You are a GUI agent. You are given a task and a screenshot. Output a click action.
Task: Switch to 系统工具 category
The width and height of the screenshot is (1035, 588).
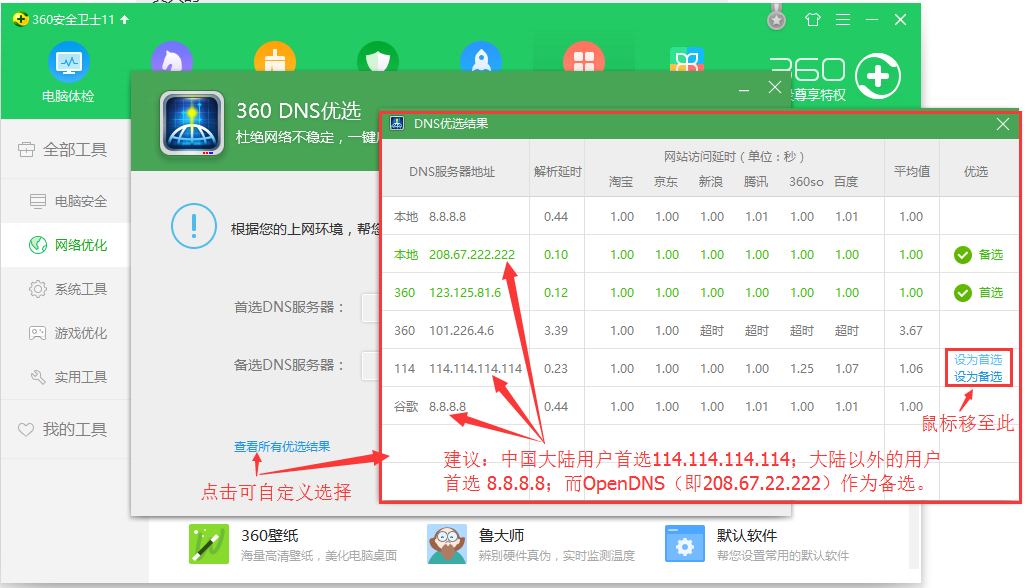pyautogui.click(x=80, y=289)
